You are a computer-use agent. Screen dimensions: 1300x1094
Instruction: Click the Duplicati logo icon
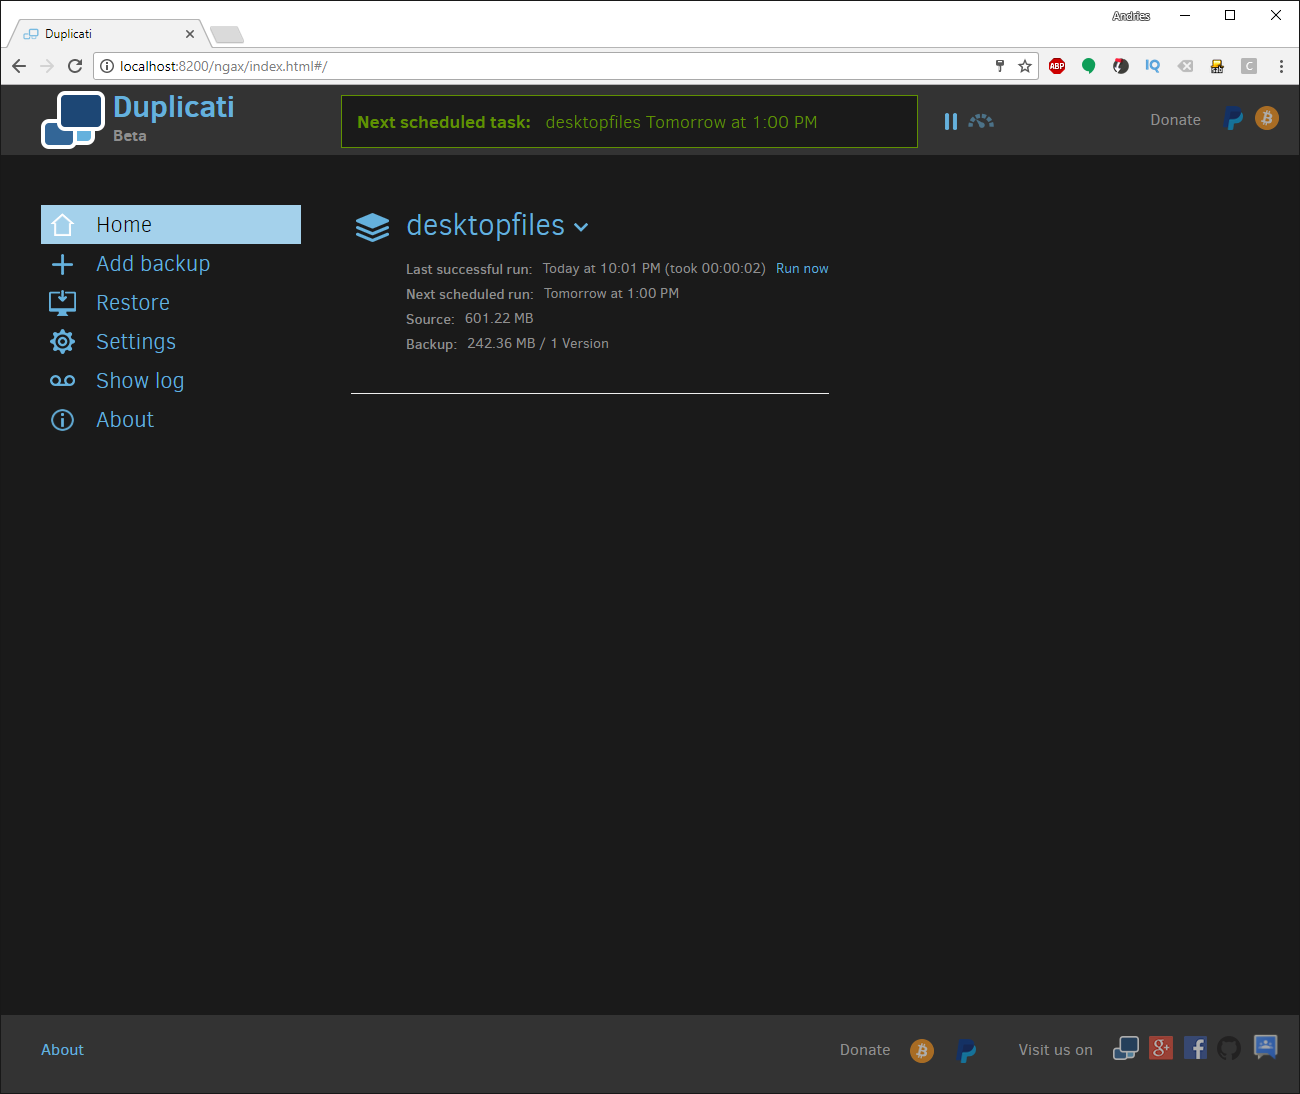pos(73,120)
